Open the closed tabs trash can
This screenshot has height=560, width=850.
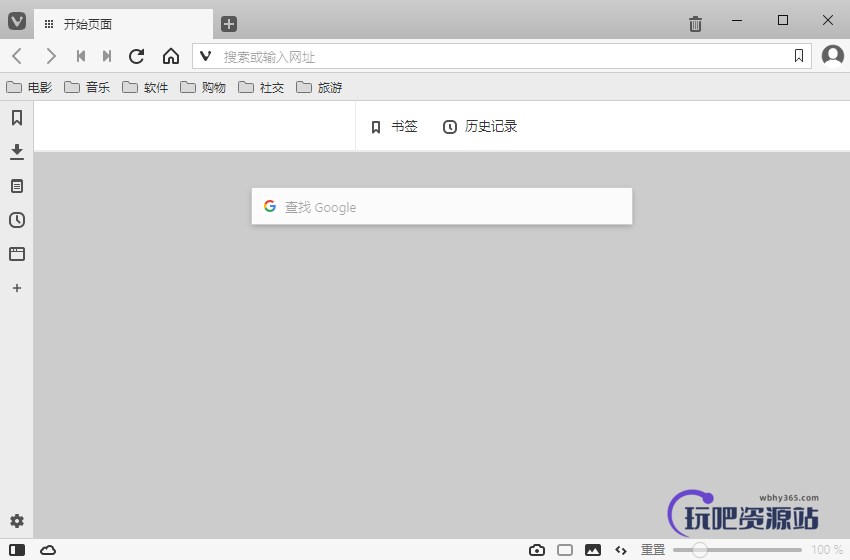695,24
